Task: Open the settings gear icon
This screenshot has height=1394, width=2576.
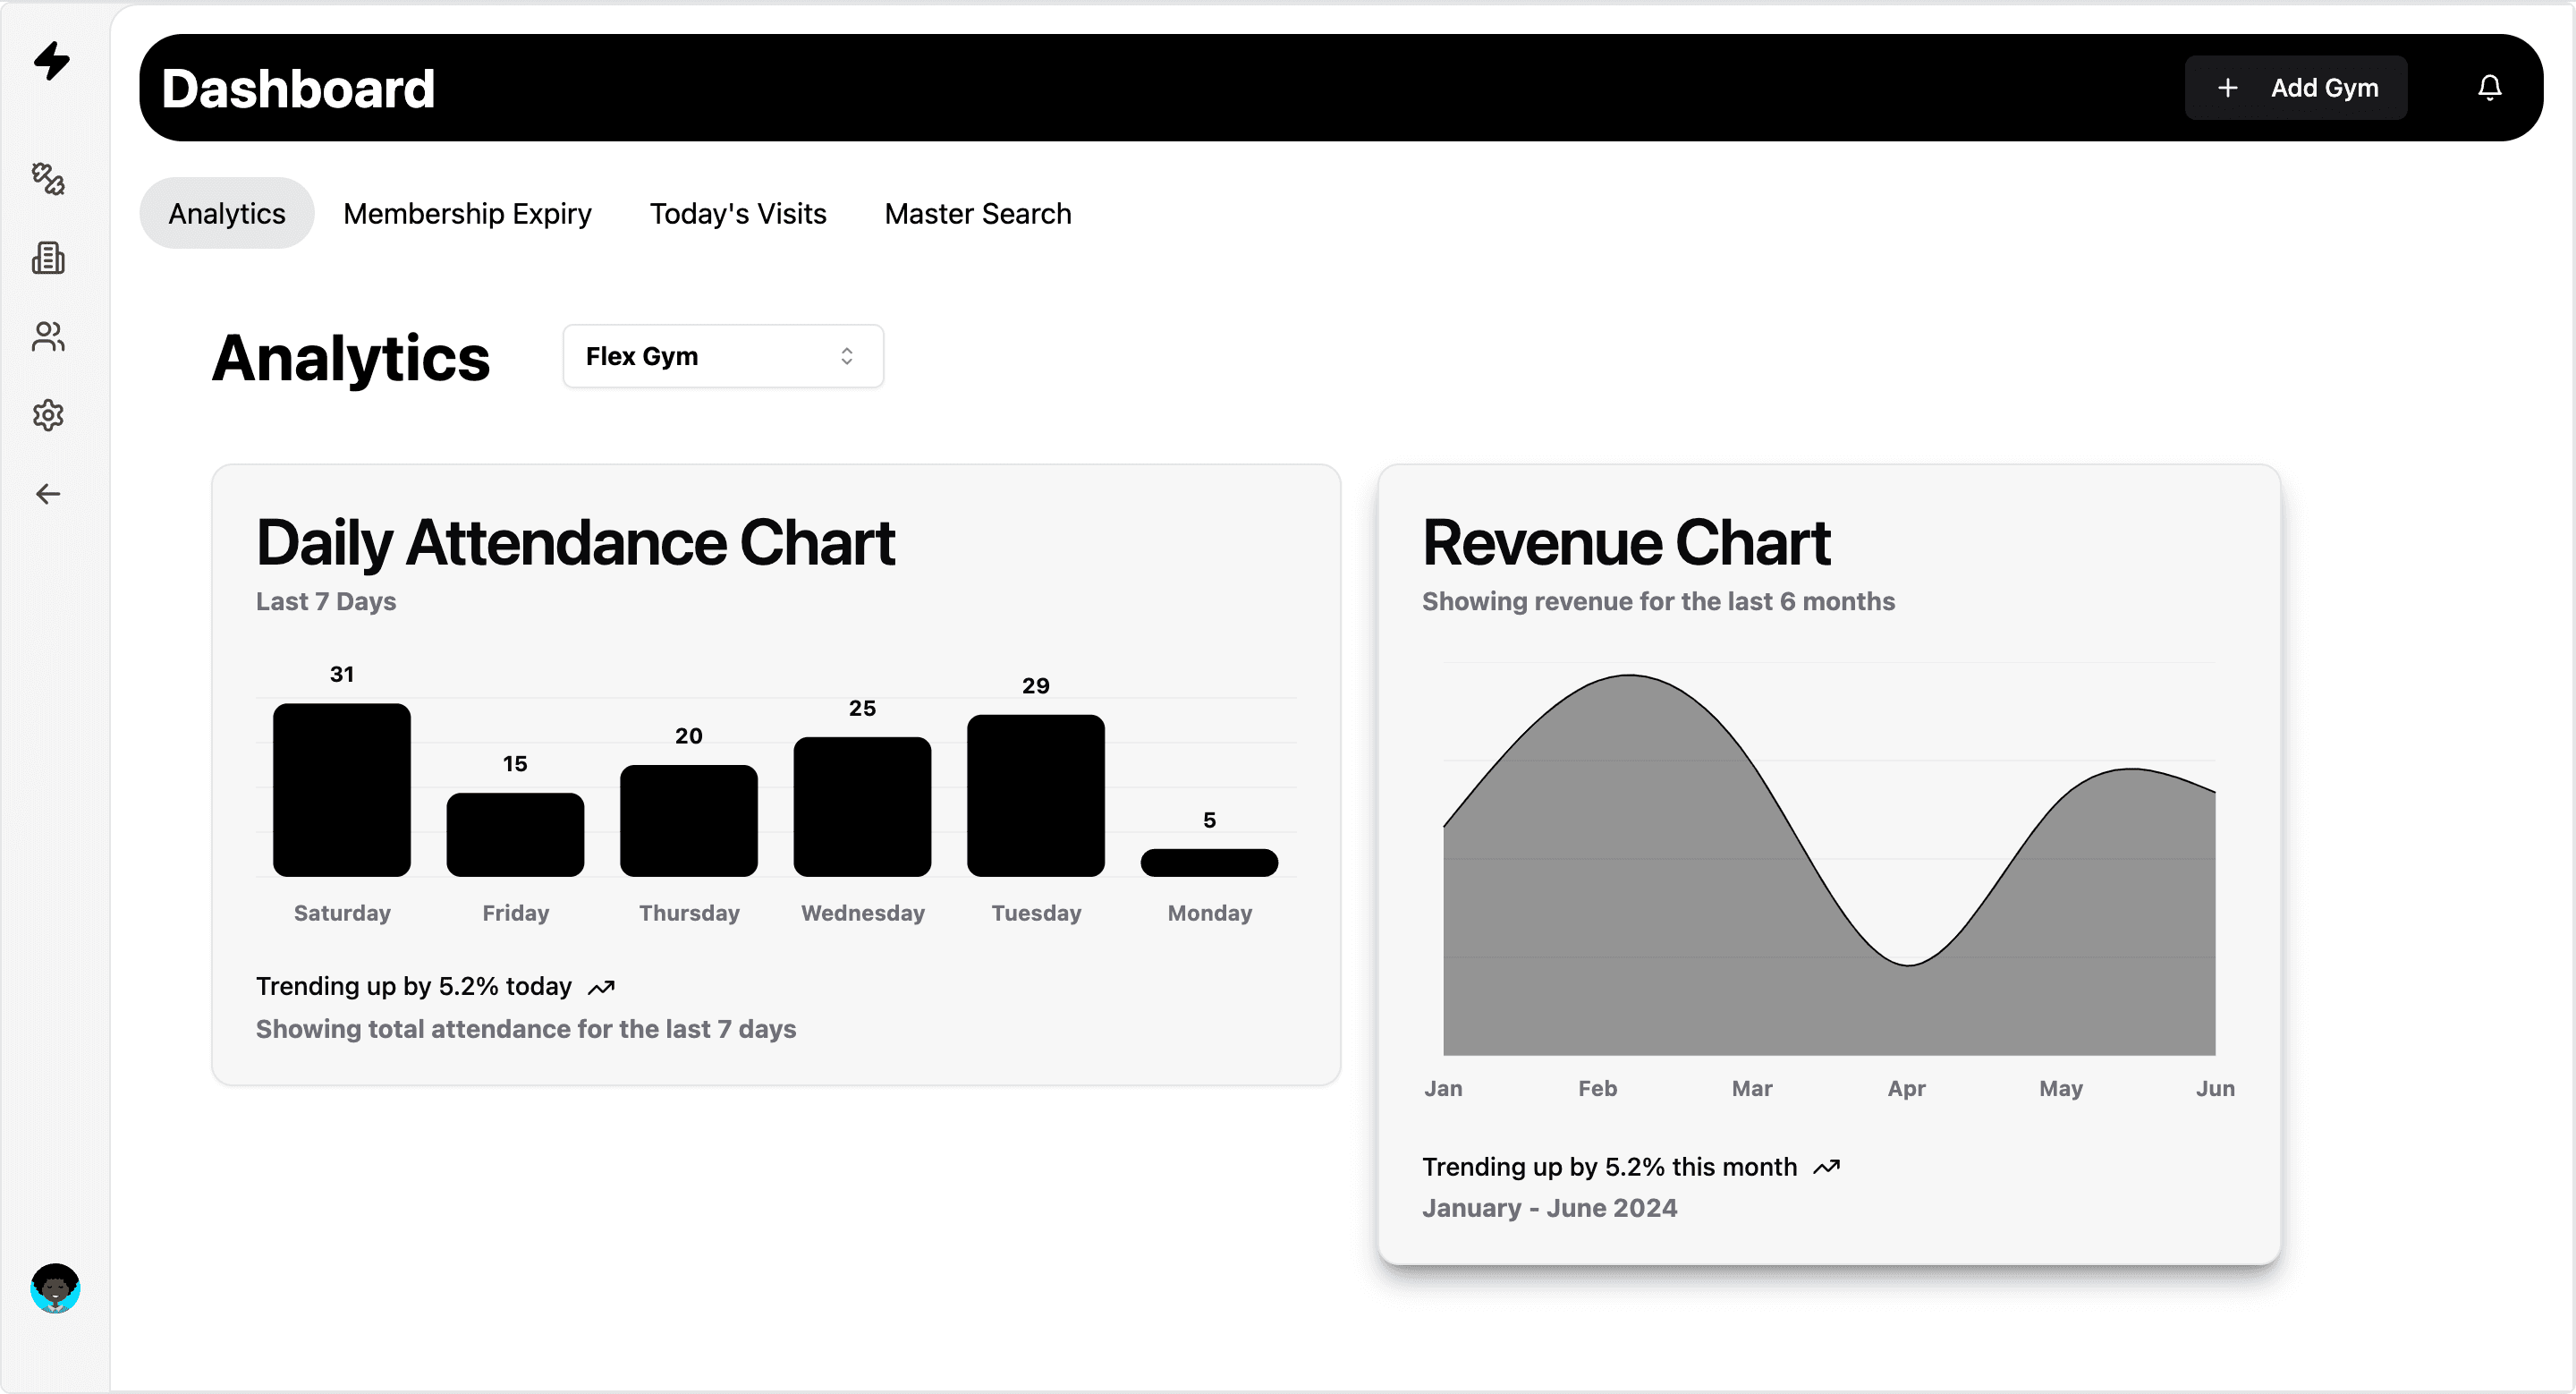Action: pos(48,415)
